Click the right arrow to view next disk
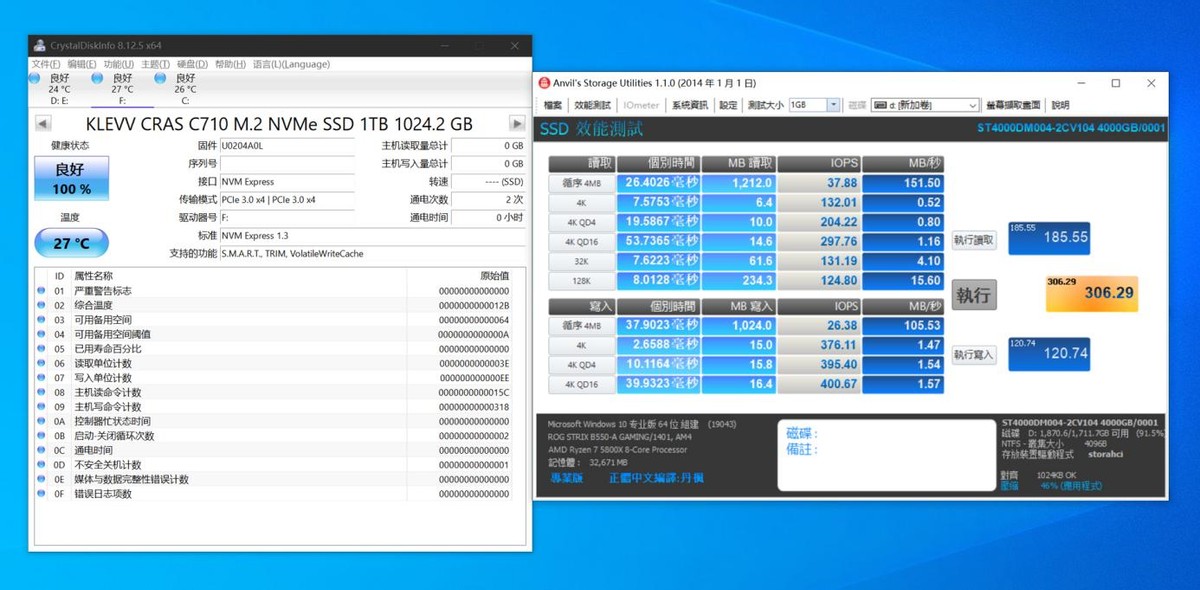 click(x=517, y=123)
